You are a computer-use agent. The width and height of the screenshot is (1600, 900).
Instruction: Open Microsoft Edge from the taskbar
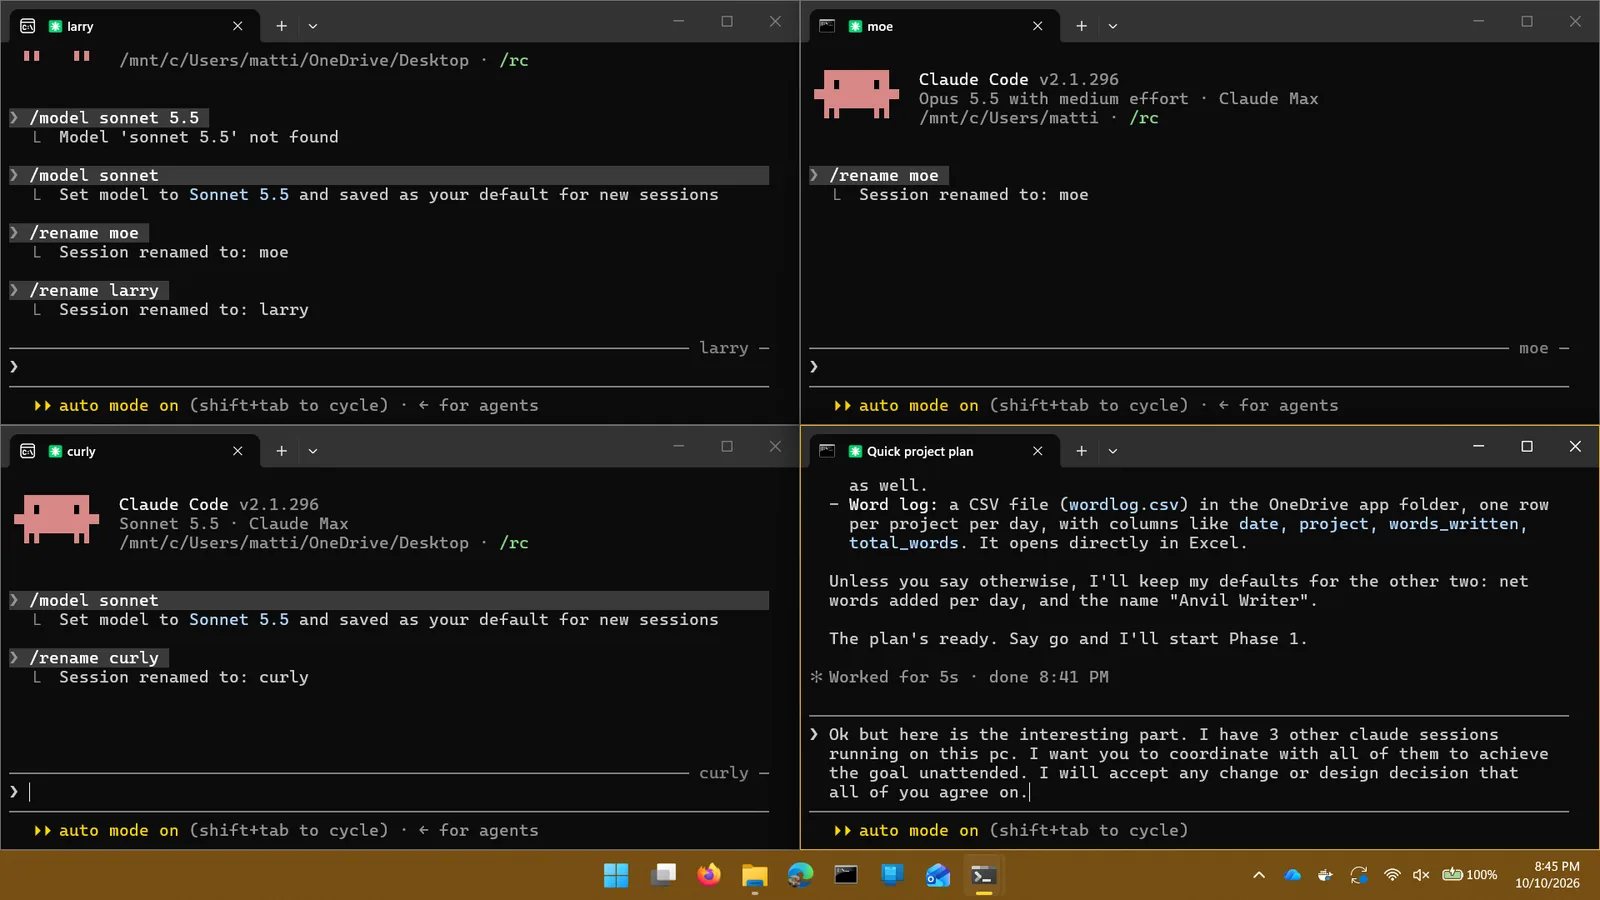coord(801,875)
